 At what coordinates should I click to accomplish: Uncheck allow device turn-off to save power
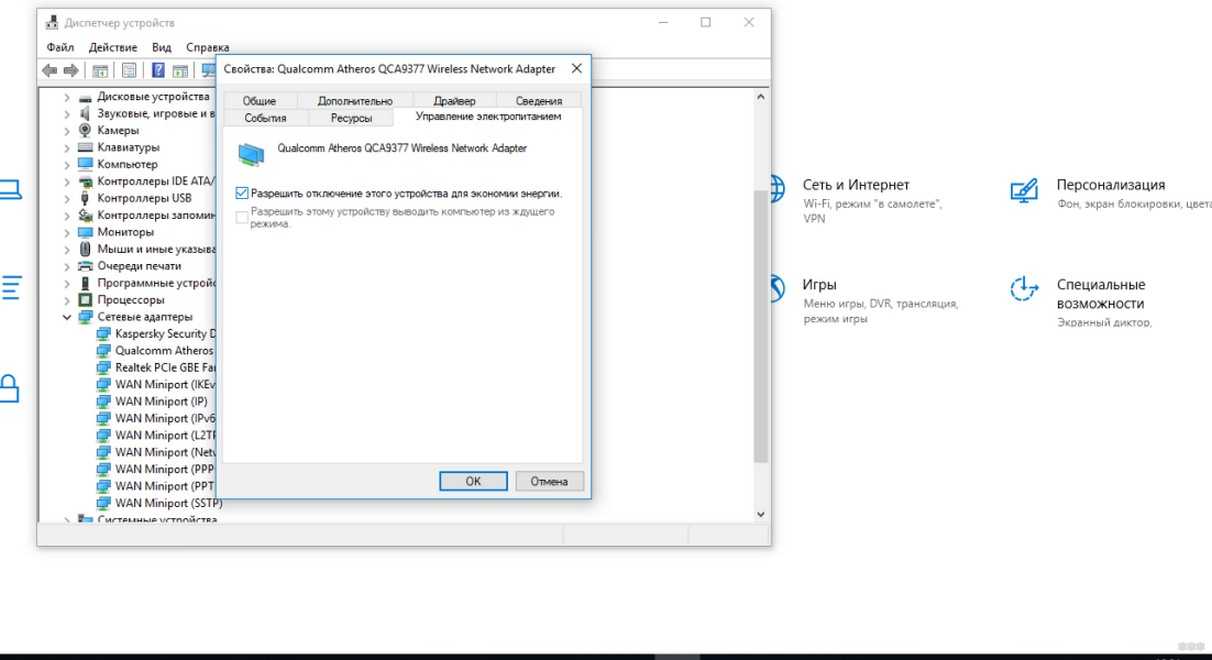tap(242, 193)
